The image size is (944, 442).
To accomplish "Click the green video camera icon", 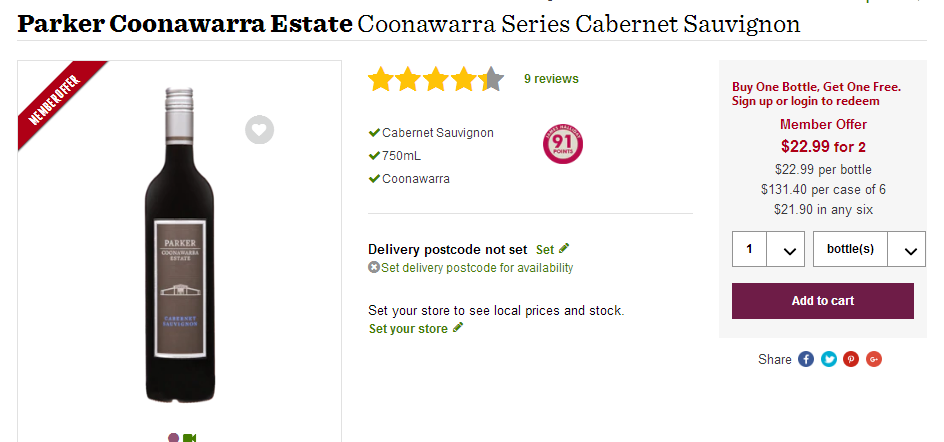I will [190, 437].
